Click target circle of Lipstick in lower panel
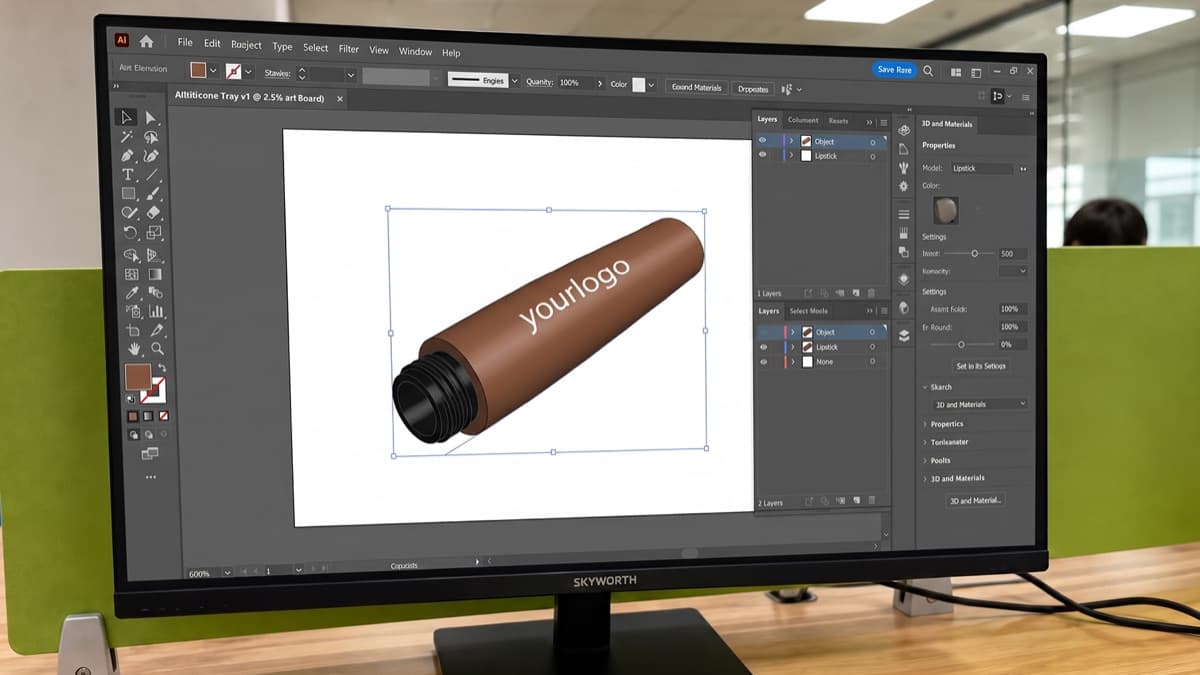Screen dimensions: 1200x675 click(x=873, y=347)
